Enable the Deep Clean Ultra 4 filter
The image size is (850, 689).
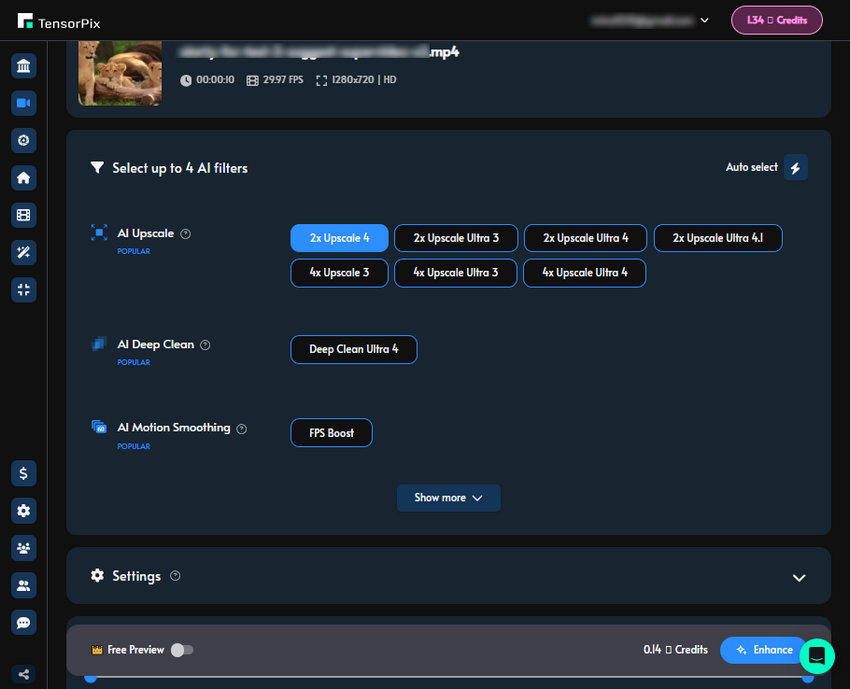tap(353, 349)
